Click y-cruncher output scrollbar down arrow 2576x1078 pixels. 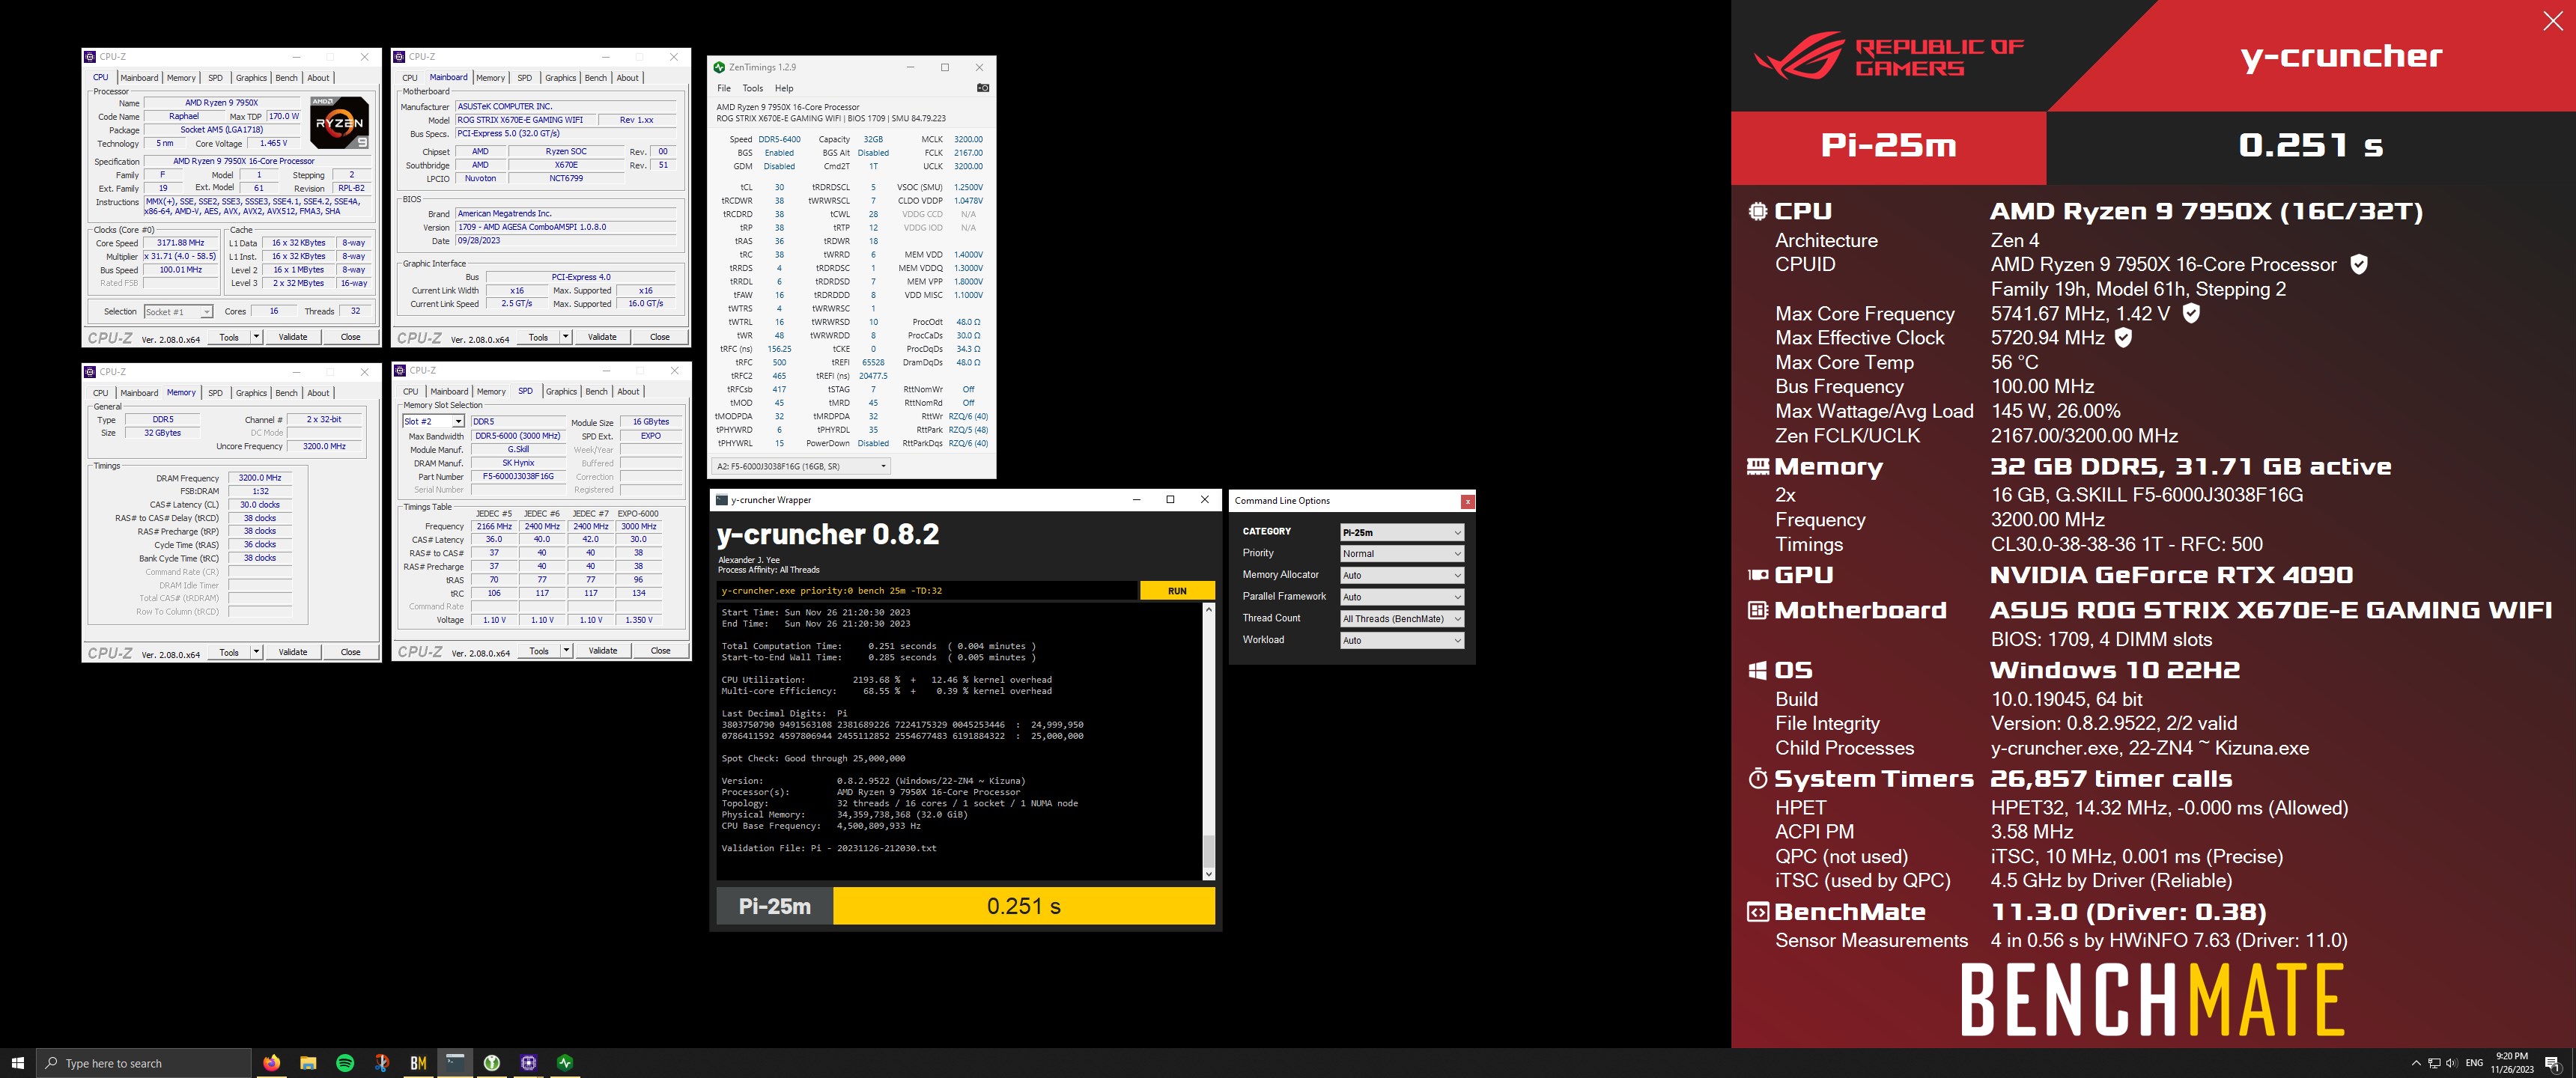click(x=1208, y=874)
